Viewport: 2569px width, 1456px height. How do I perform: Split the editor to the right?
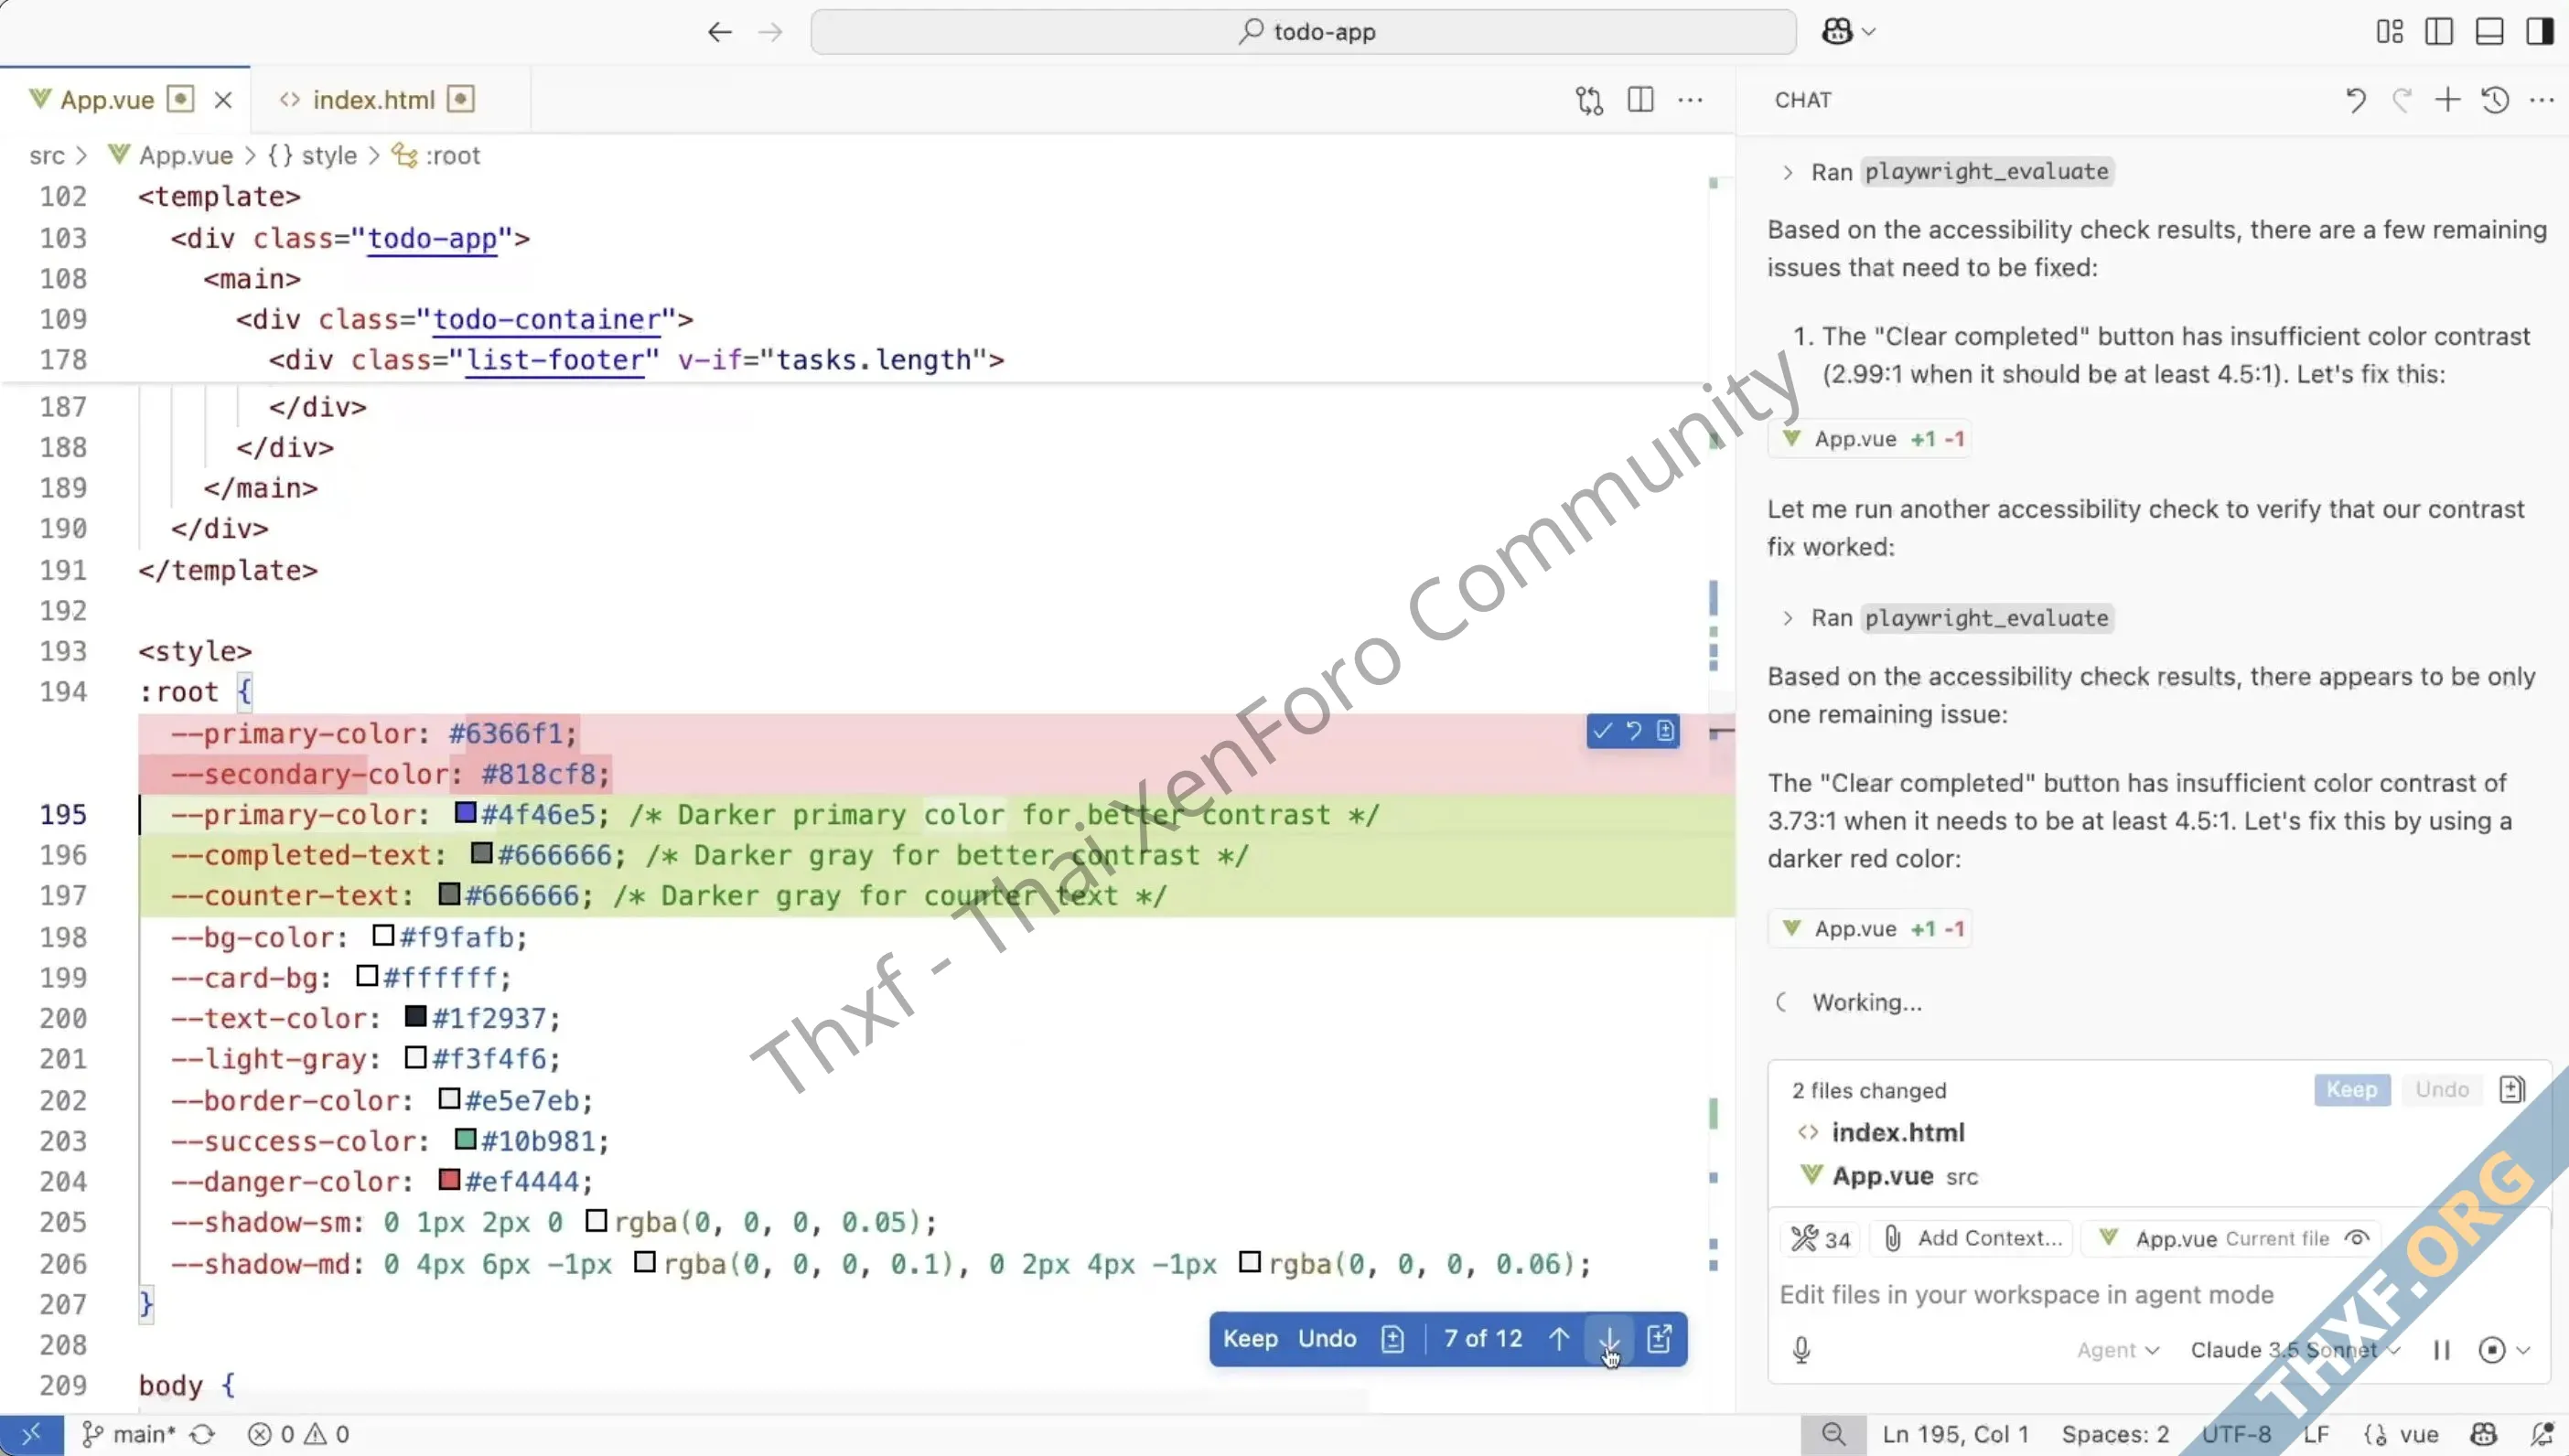[1641, 100]
